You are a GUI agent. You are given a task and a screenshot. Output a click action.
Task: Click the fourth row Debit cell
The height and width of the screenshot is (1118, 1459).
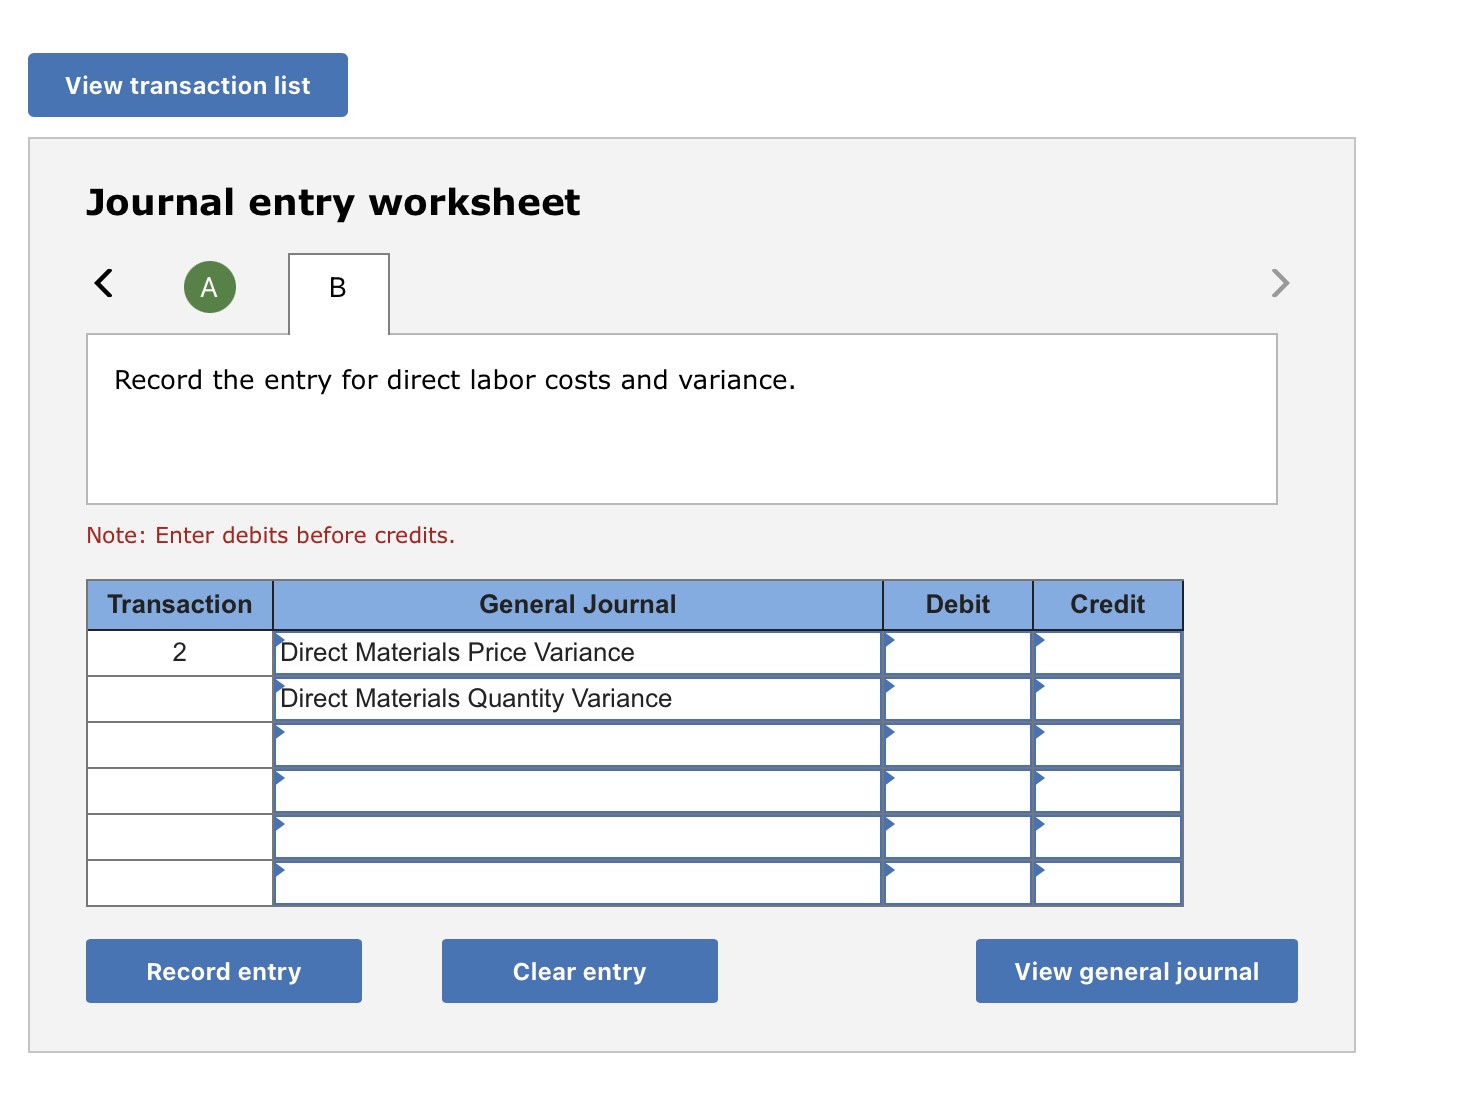click(958, 791)
